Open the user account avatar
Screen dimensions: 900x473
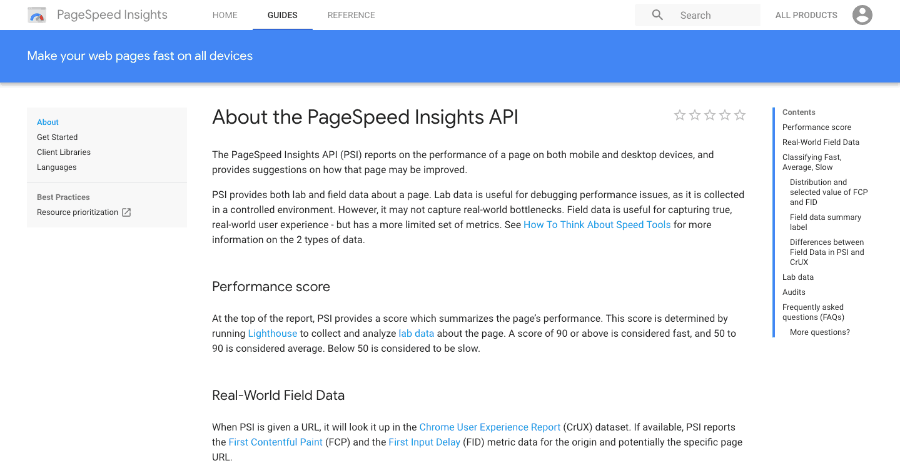pyautogui.click(x=862, y=15)
